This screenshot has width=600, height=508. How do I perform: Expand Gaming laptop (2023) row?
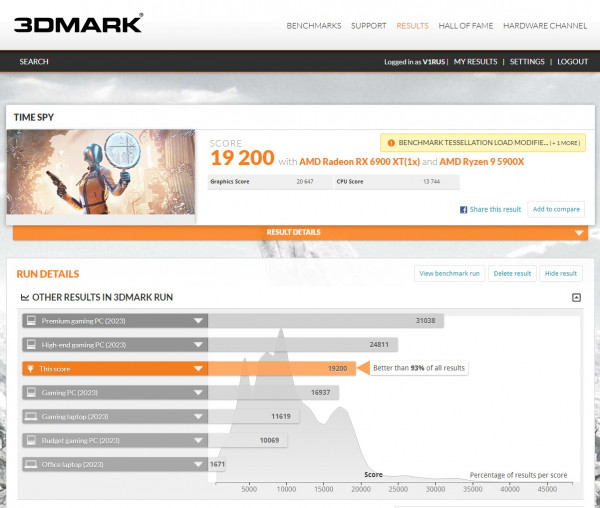click(115, 416)
